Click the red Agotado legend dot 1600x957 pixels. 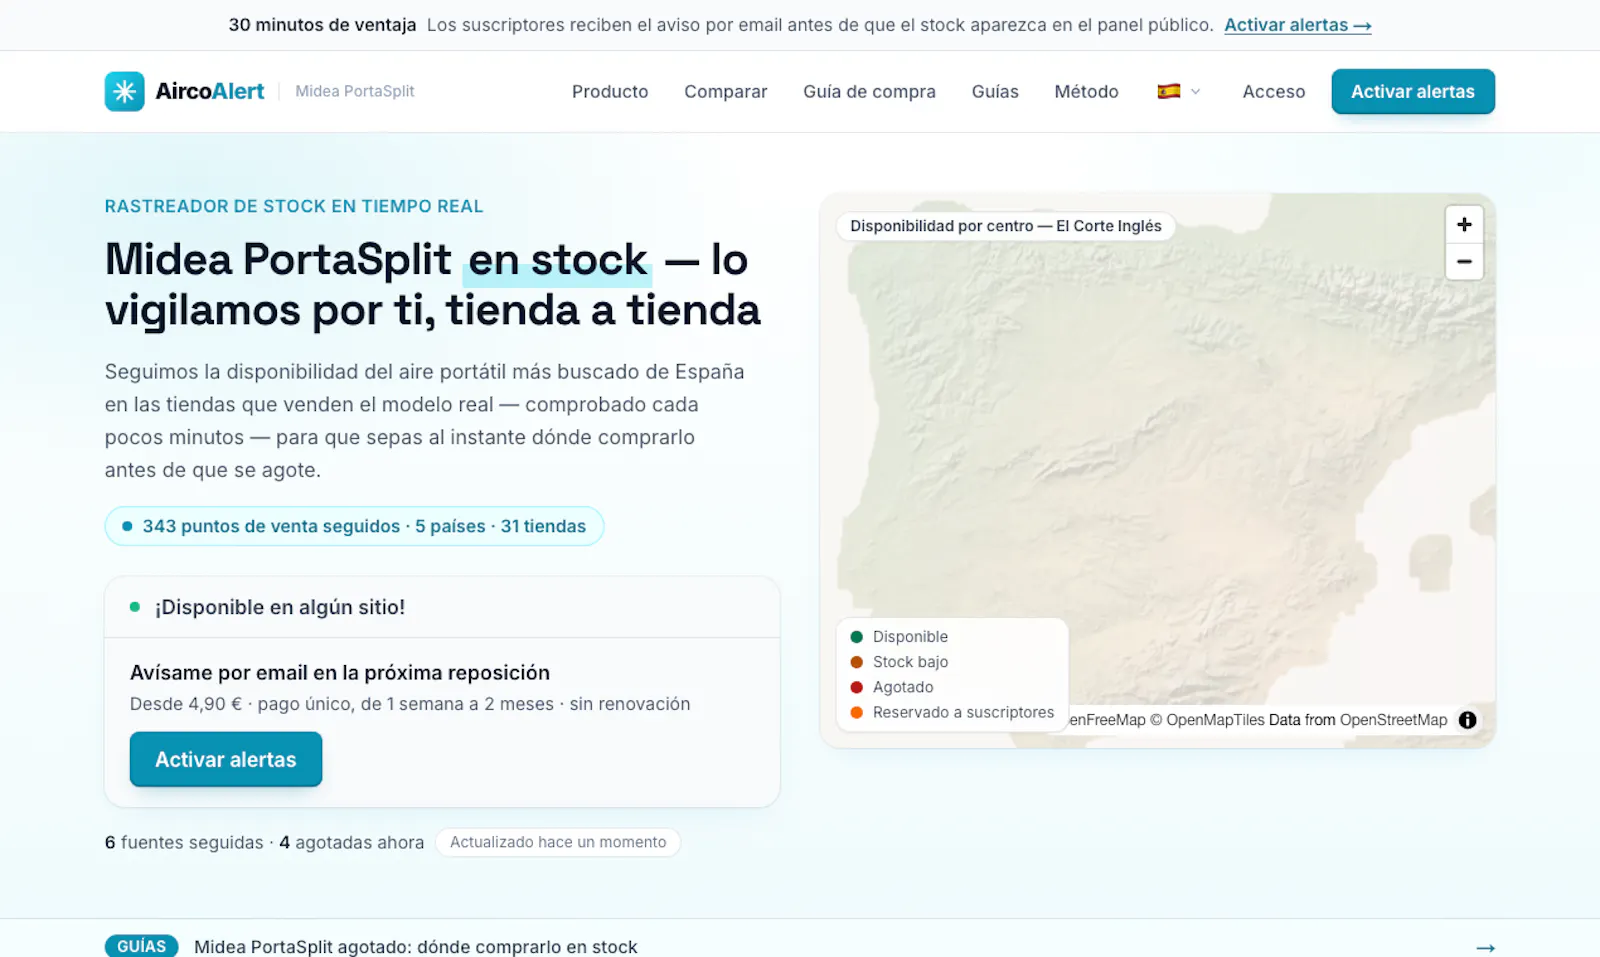857,687
